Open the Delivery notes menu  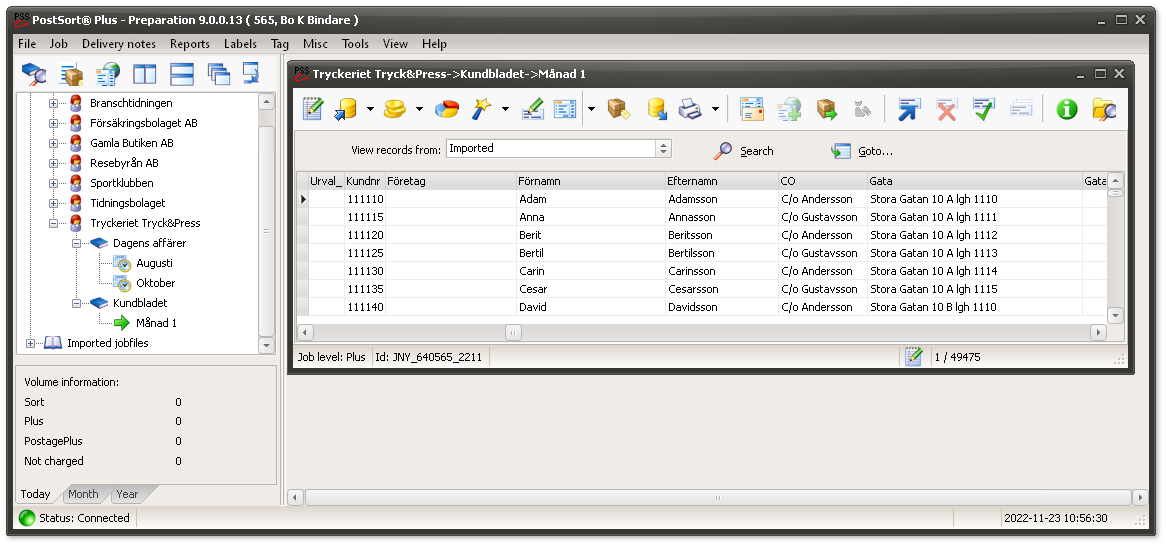[119, 44]
